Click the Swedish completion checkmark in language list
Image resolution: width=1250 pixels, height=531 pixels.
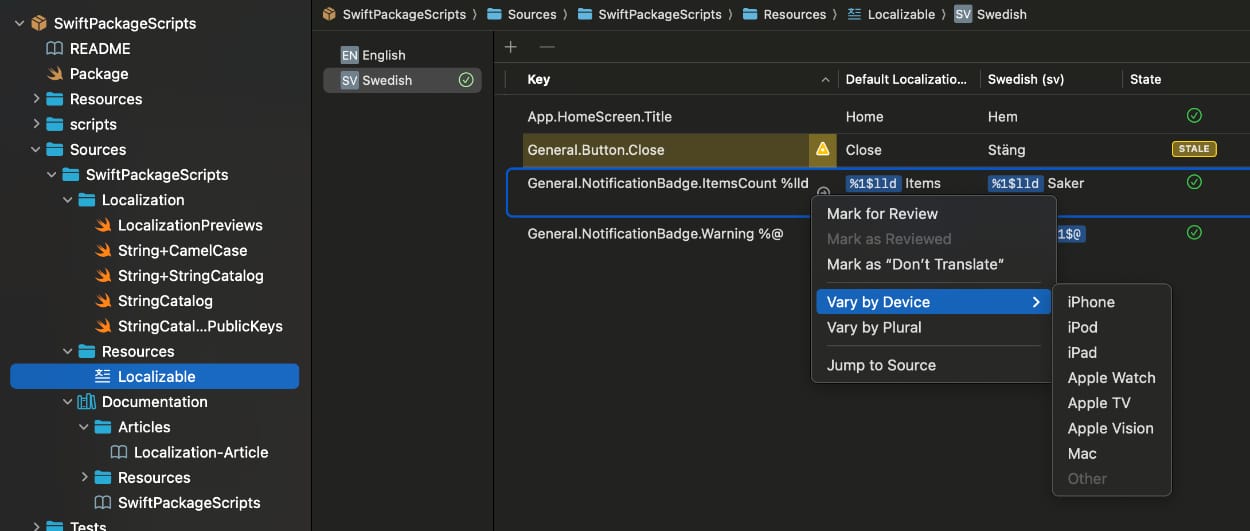pos(466,80)
